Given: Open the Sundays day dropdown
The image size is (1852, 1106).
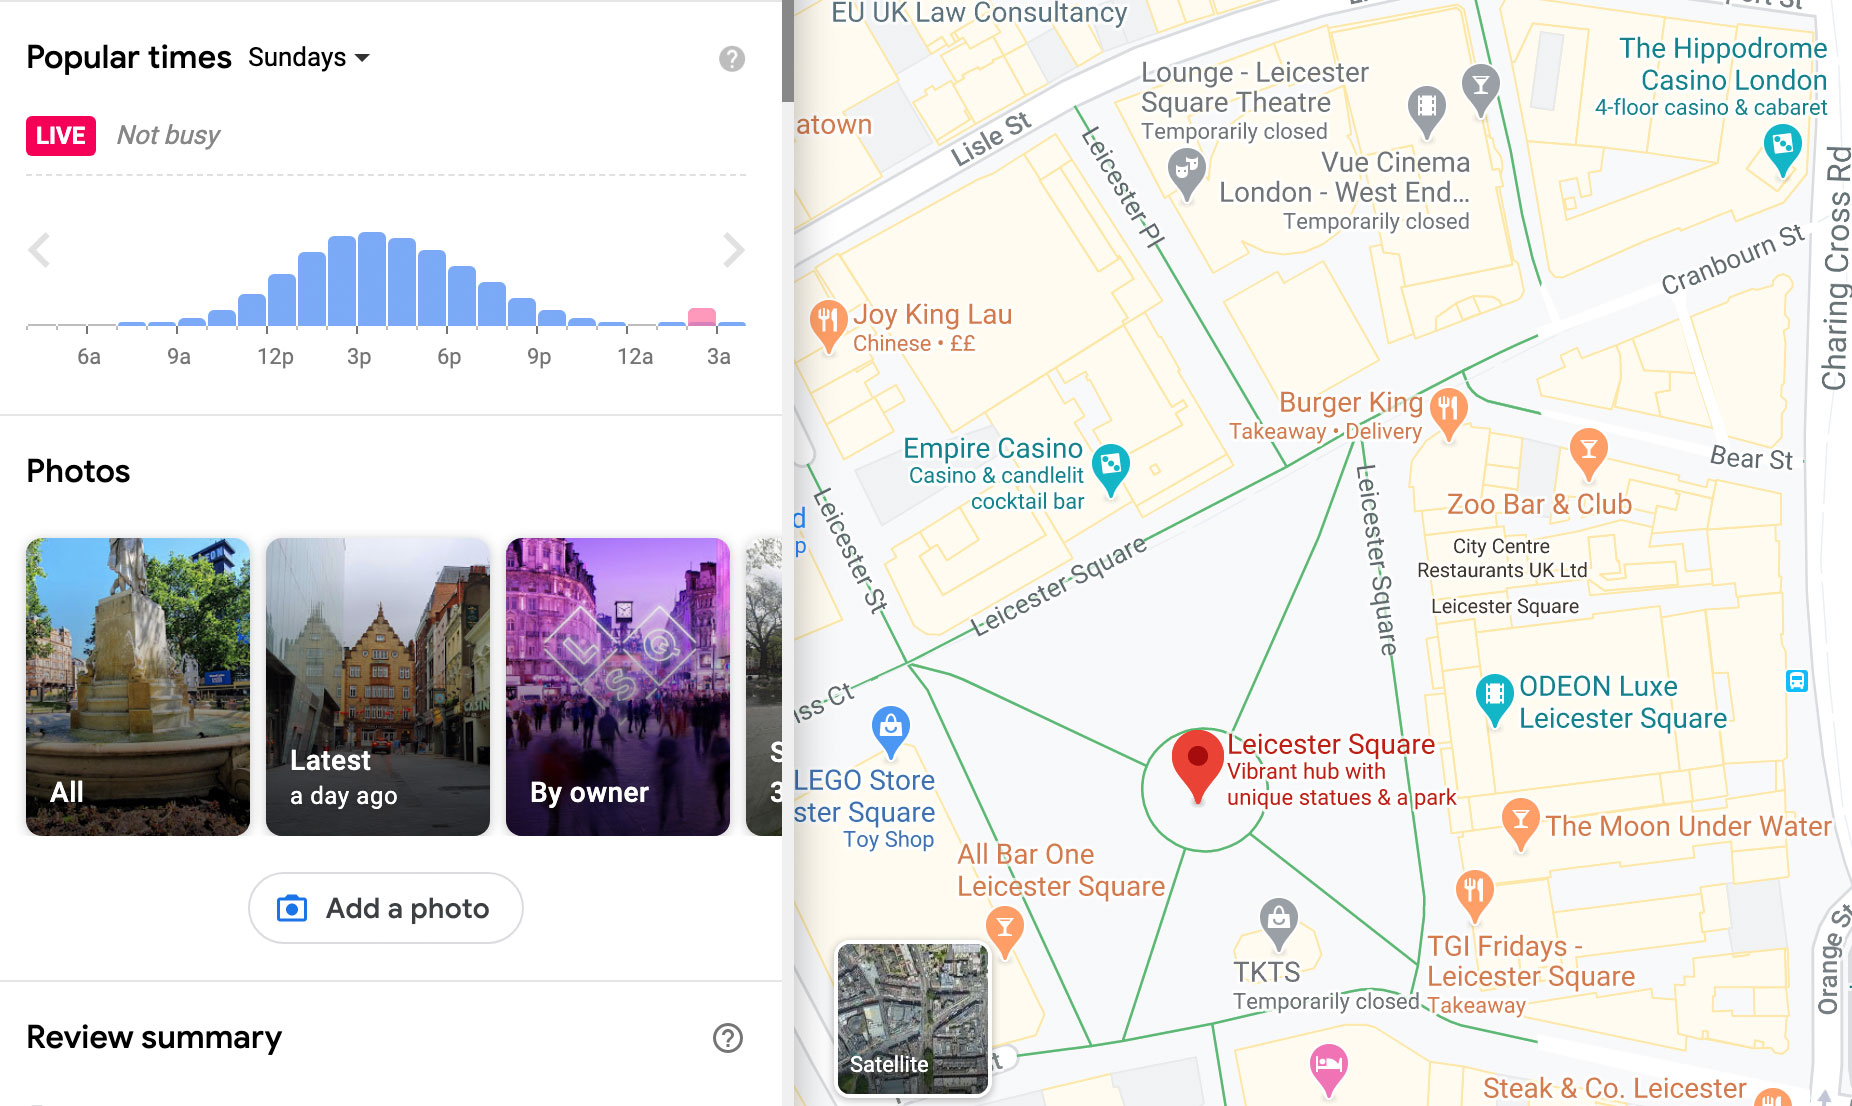Looking at the screenshot, I should 309,58.
